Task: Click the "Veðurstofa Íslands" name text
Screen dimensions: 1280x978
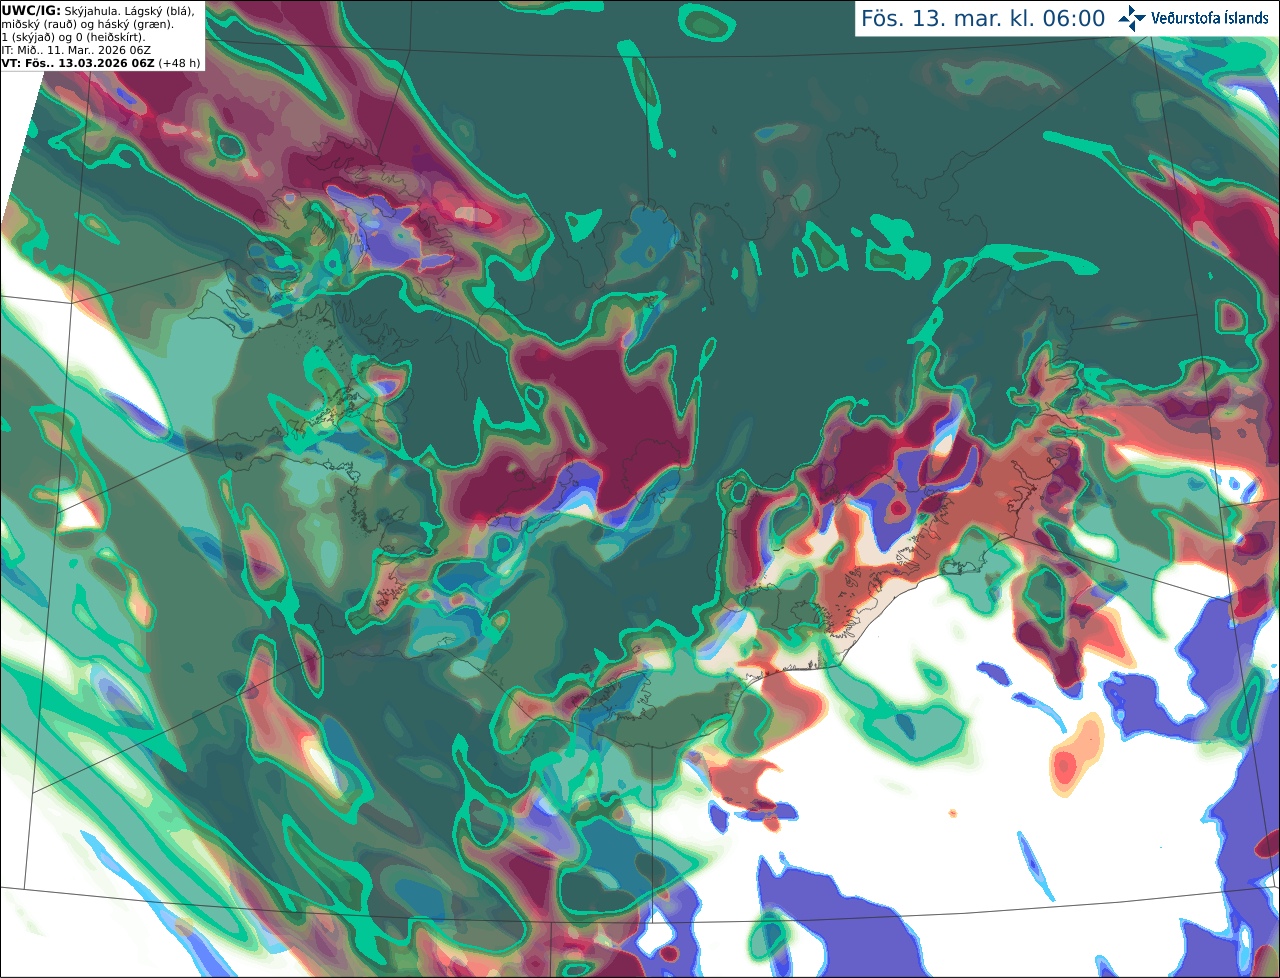Action: pos(1210,18)
